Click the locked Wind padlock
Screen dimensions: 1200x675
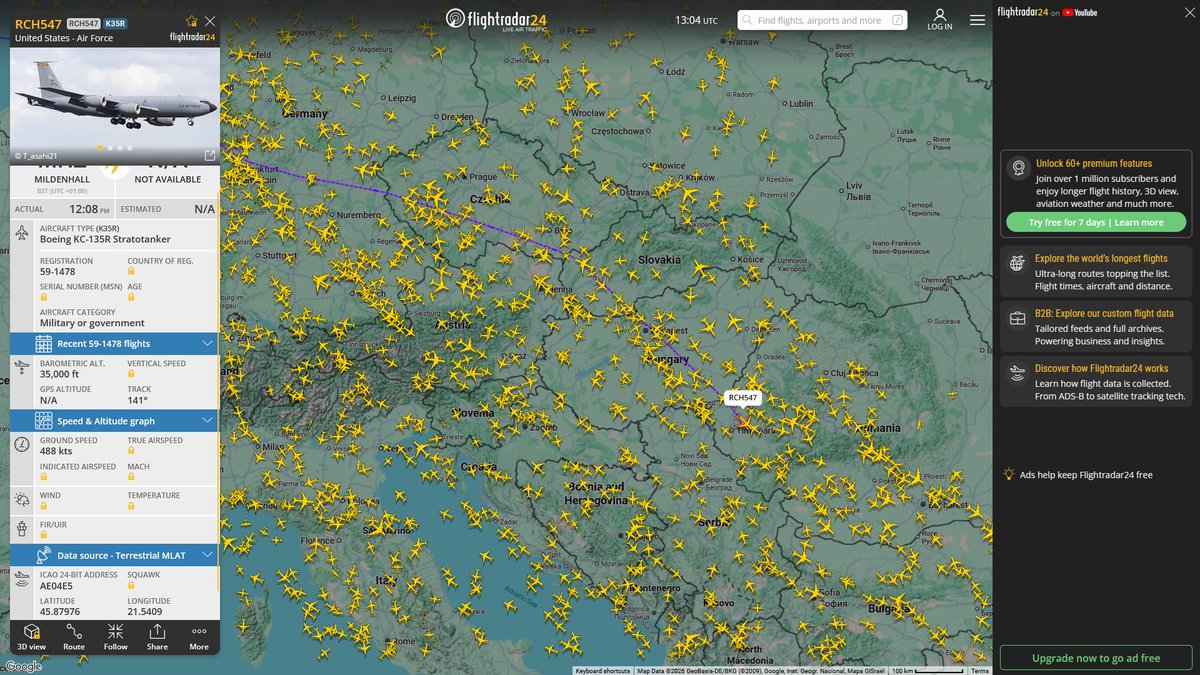coord(44,506)
